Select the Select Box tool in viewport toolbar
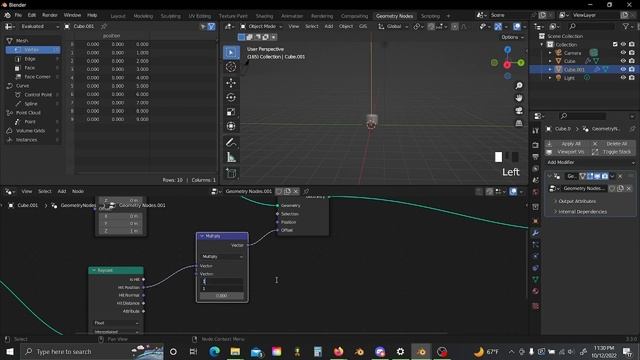Viewport: 640px width, 360px height. (231, 52)
